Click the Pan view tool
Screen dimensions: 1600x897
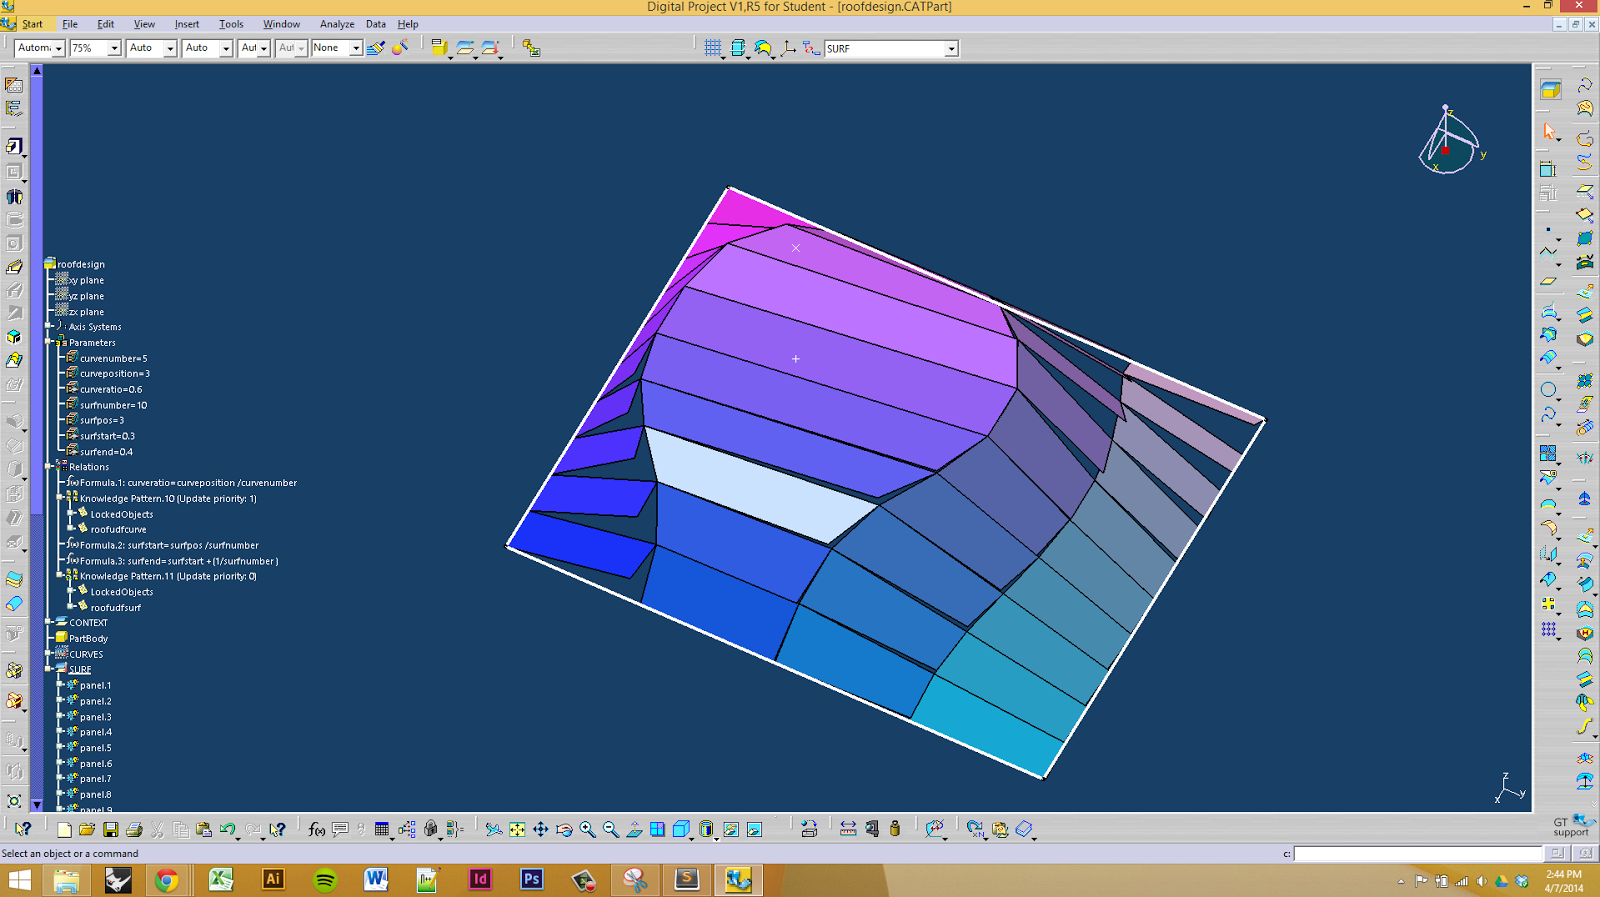540,829
